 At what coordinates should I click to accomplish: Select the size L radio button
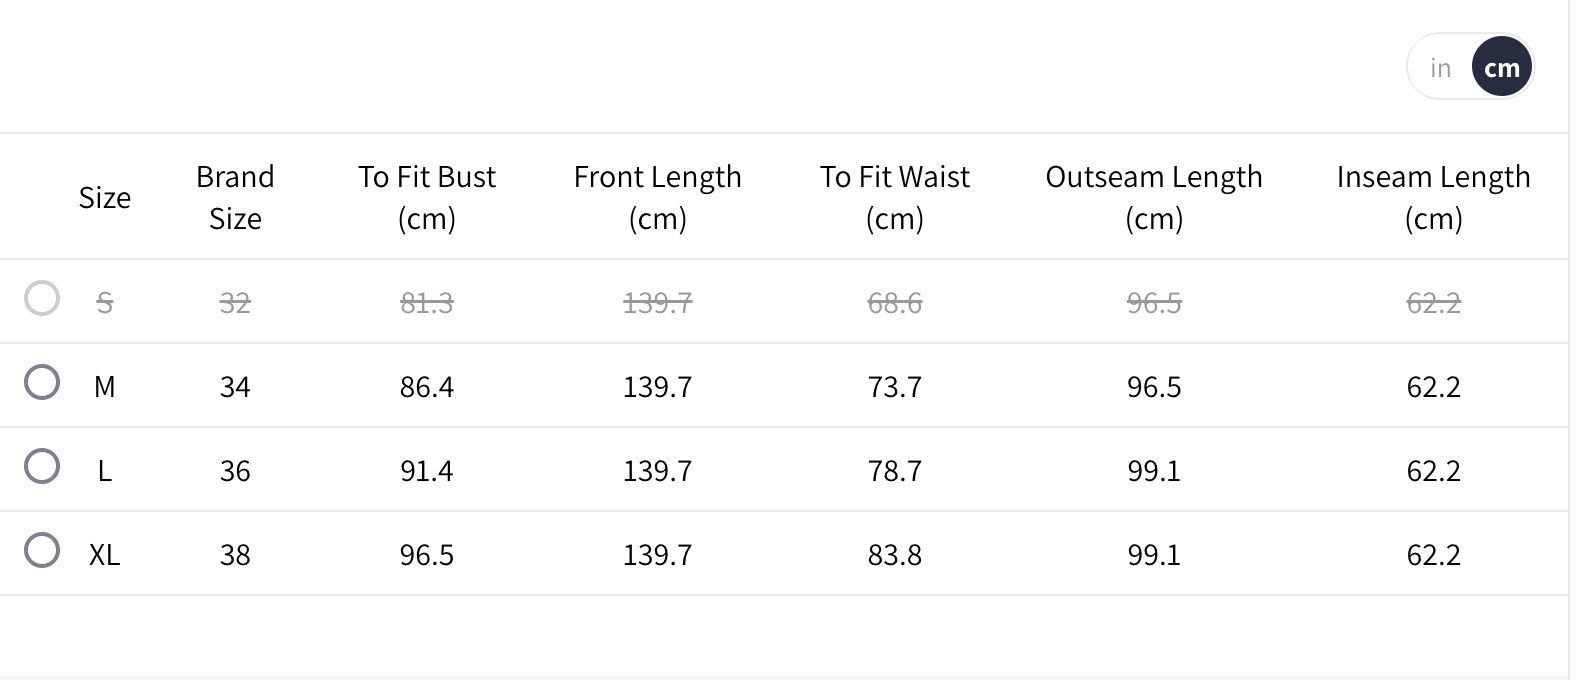42,466
